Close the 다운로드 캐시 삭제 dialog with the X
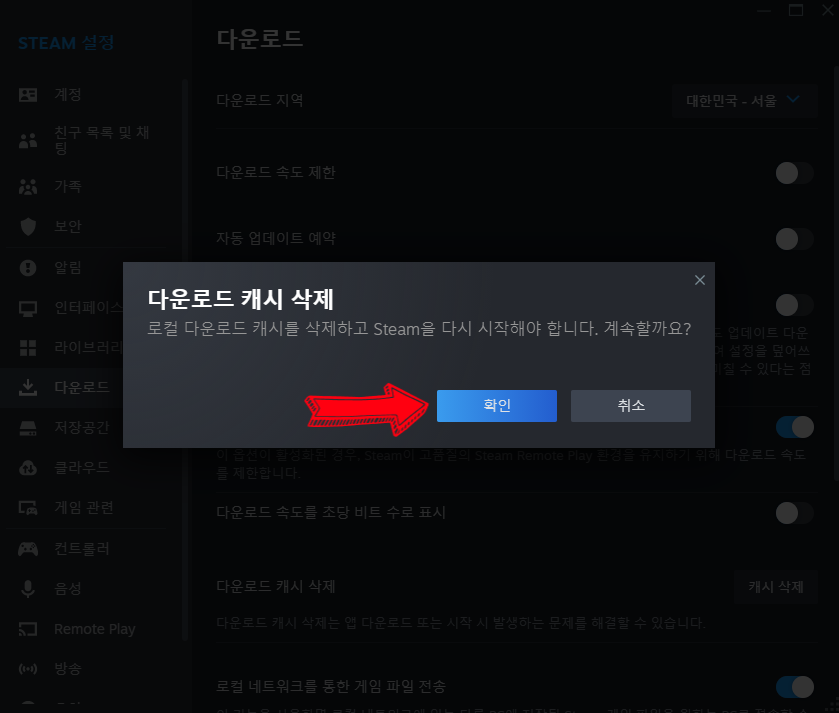 click(699, 280)
